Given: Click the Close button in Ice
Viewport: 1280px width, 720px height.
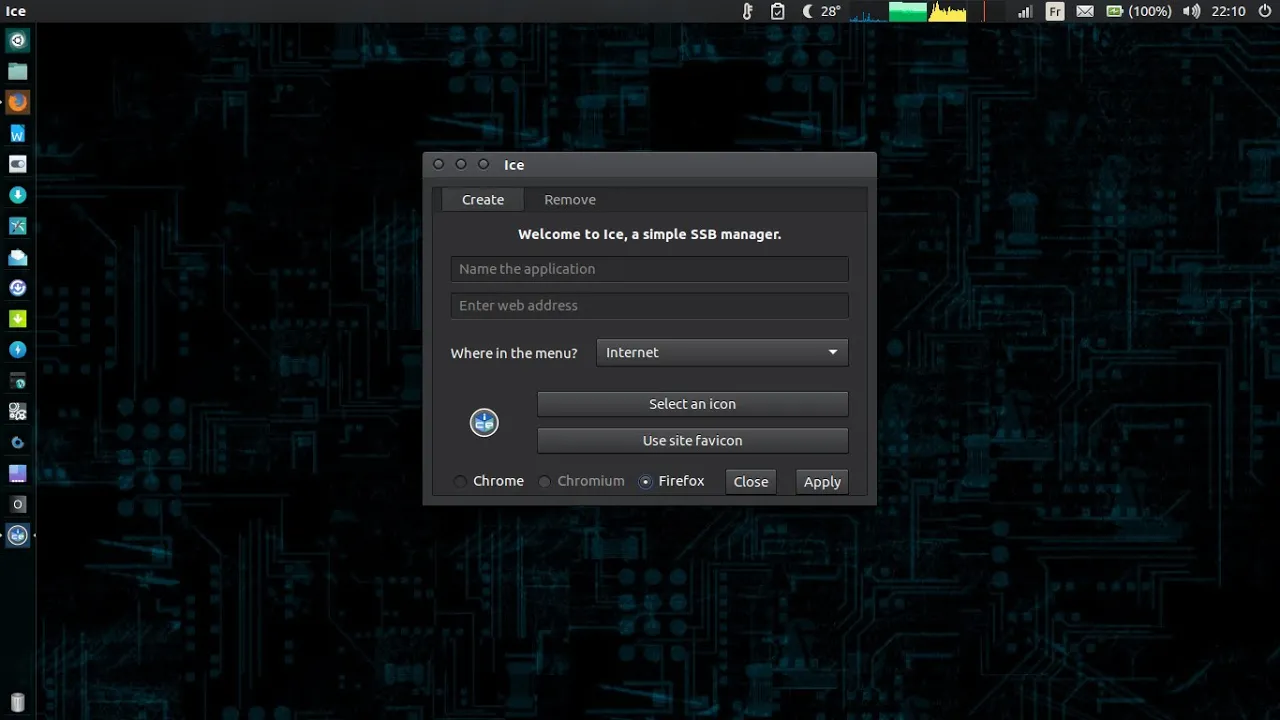Looking at the screenshot, I should [751, 482].
